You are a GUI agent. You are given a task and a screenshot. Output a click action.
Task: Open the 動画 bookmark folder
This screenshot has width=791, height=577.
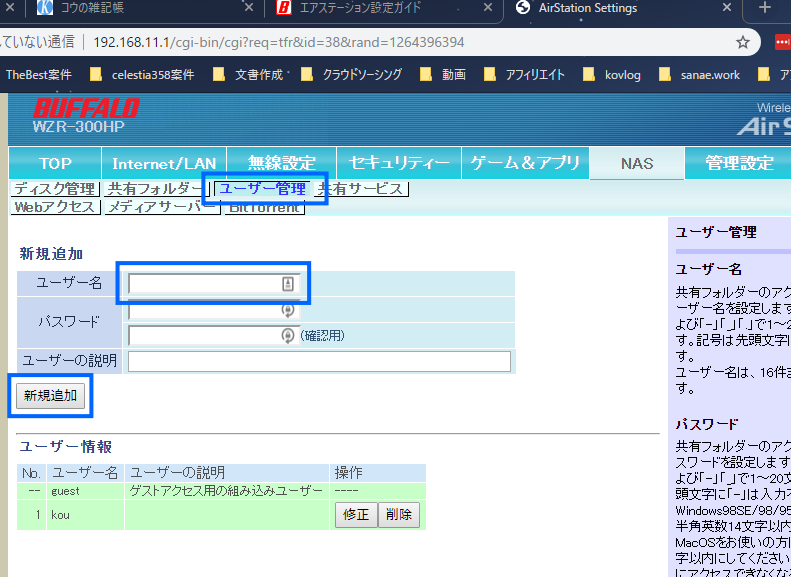tap(443, 75)
